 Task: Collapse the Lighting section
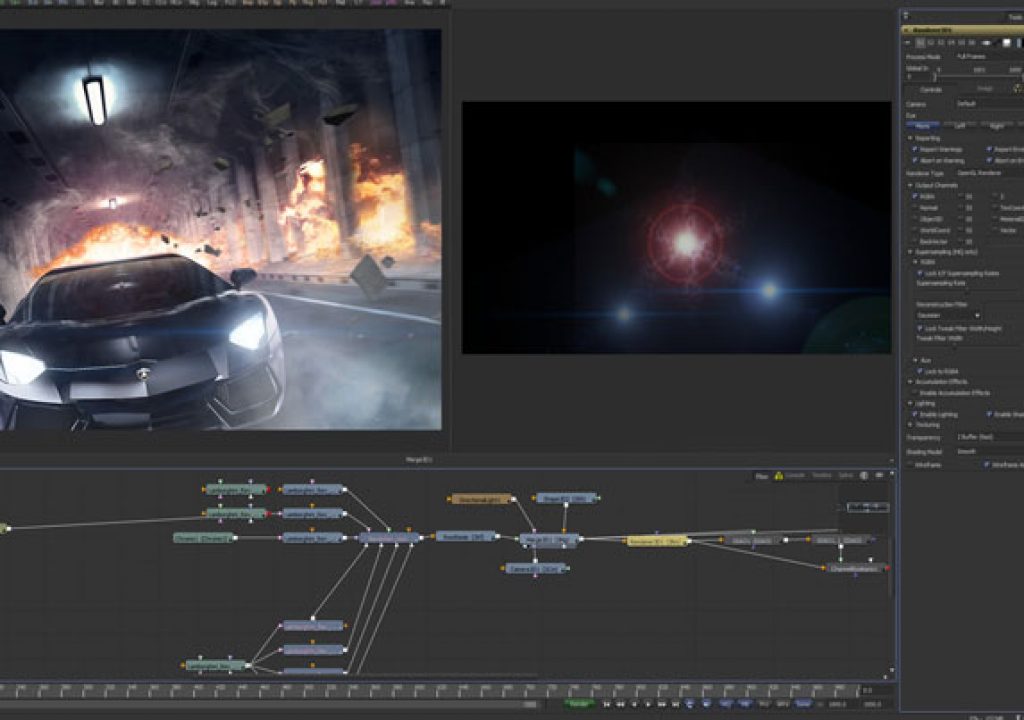tap(910, 403)
